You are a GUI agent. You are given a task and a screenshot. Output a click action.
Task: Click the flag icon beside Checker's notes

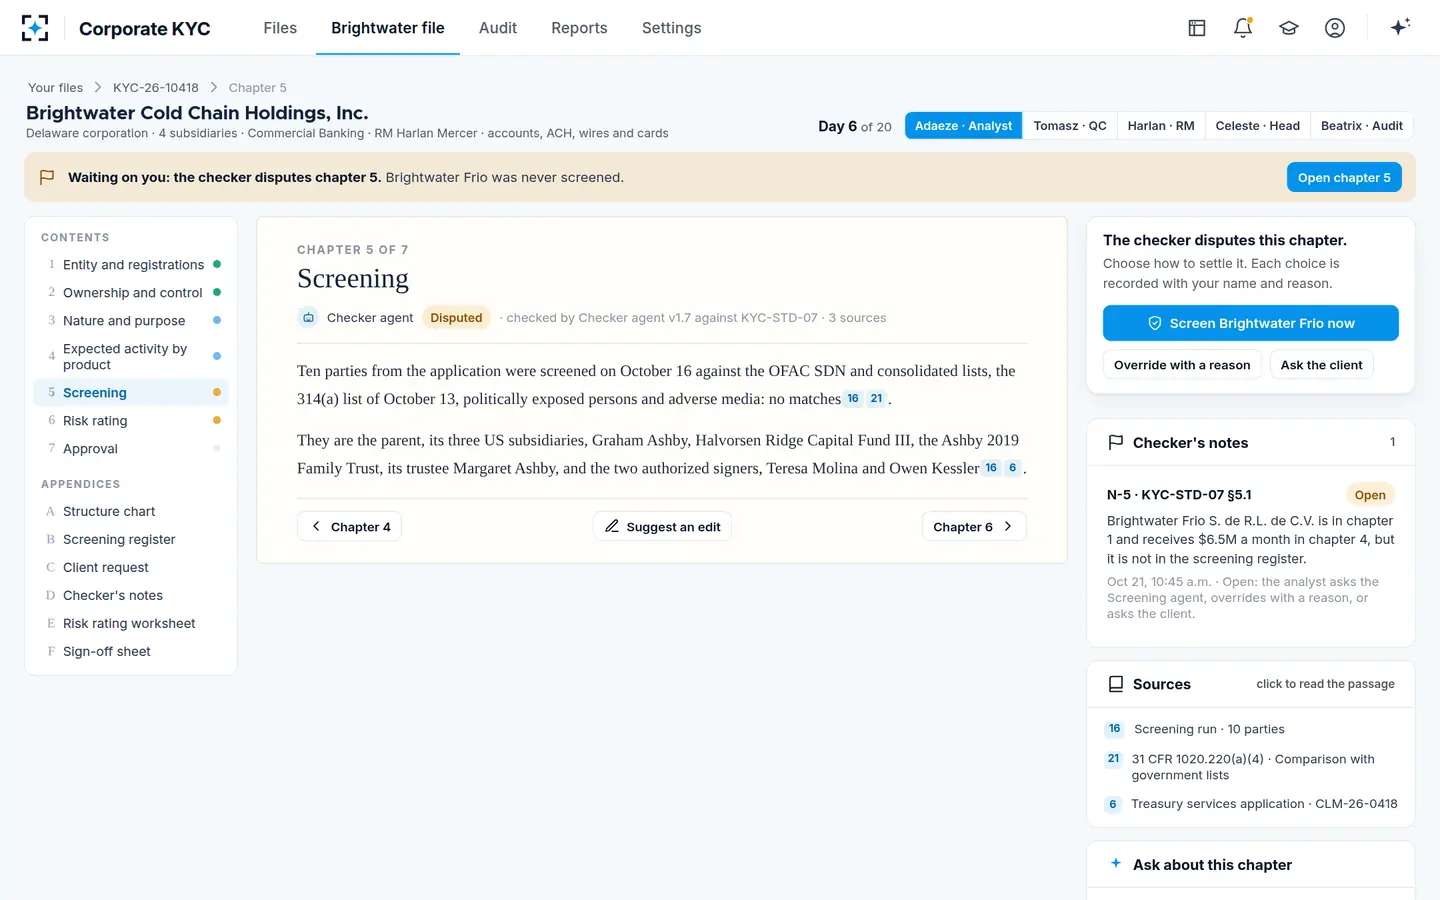point(1116,443)
